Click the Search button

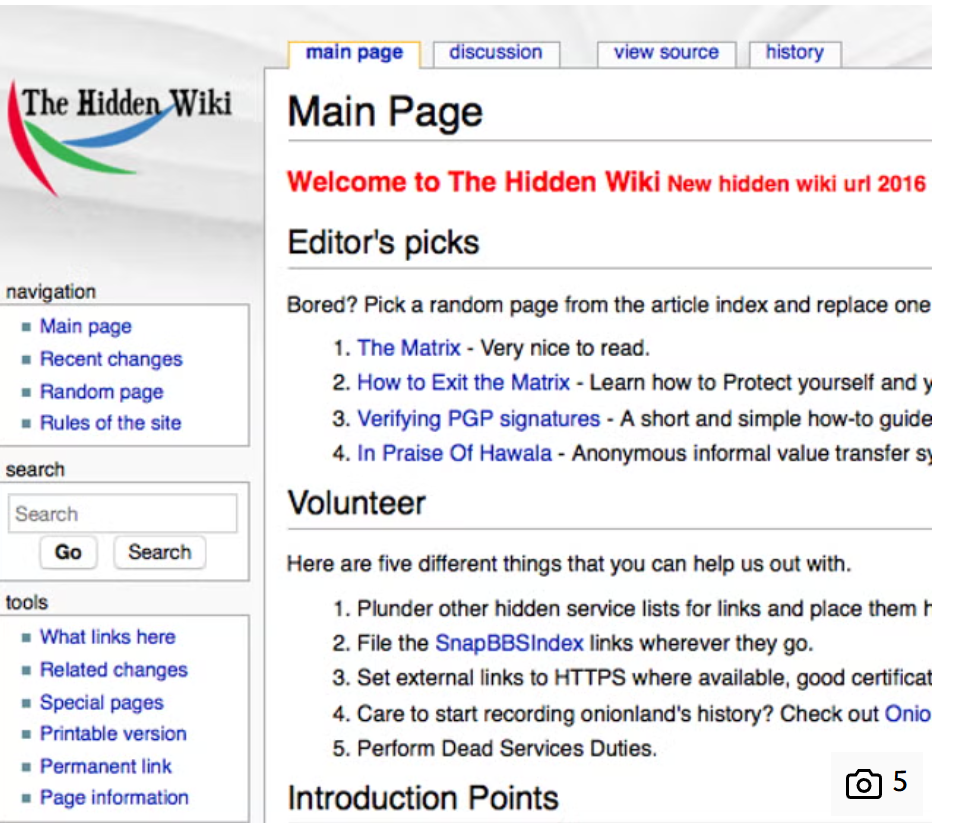[160, 552]
